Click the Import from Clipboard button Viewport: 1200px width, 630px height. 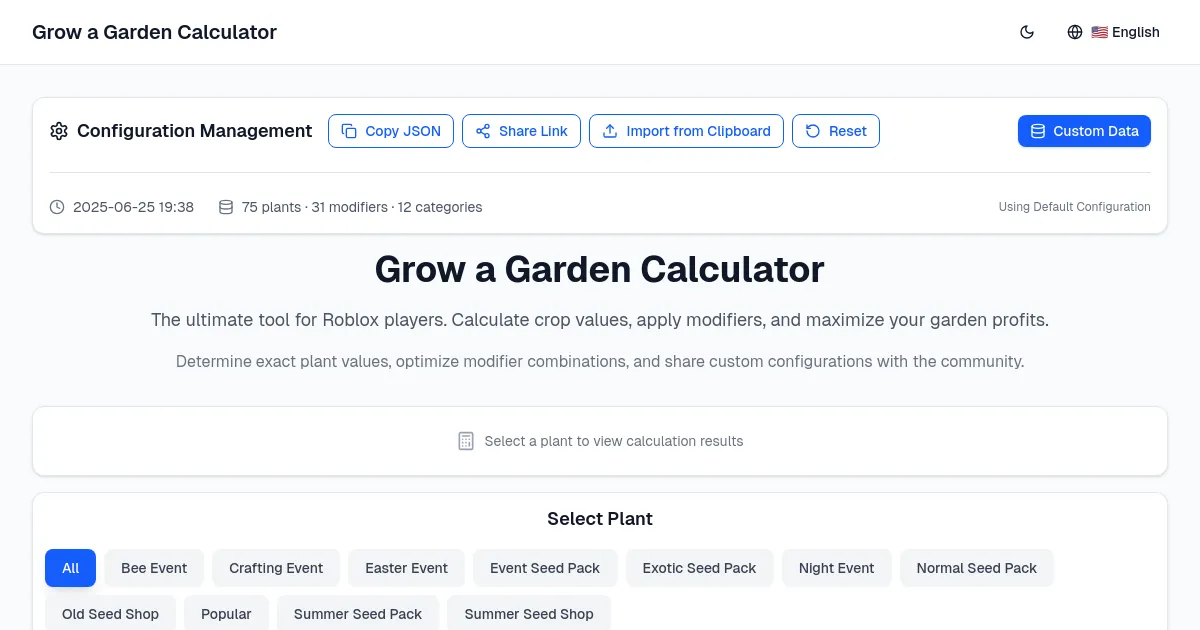pyautogui.click(x=686, y=131)
